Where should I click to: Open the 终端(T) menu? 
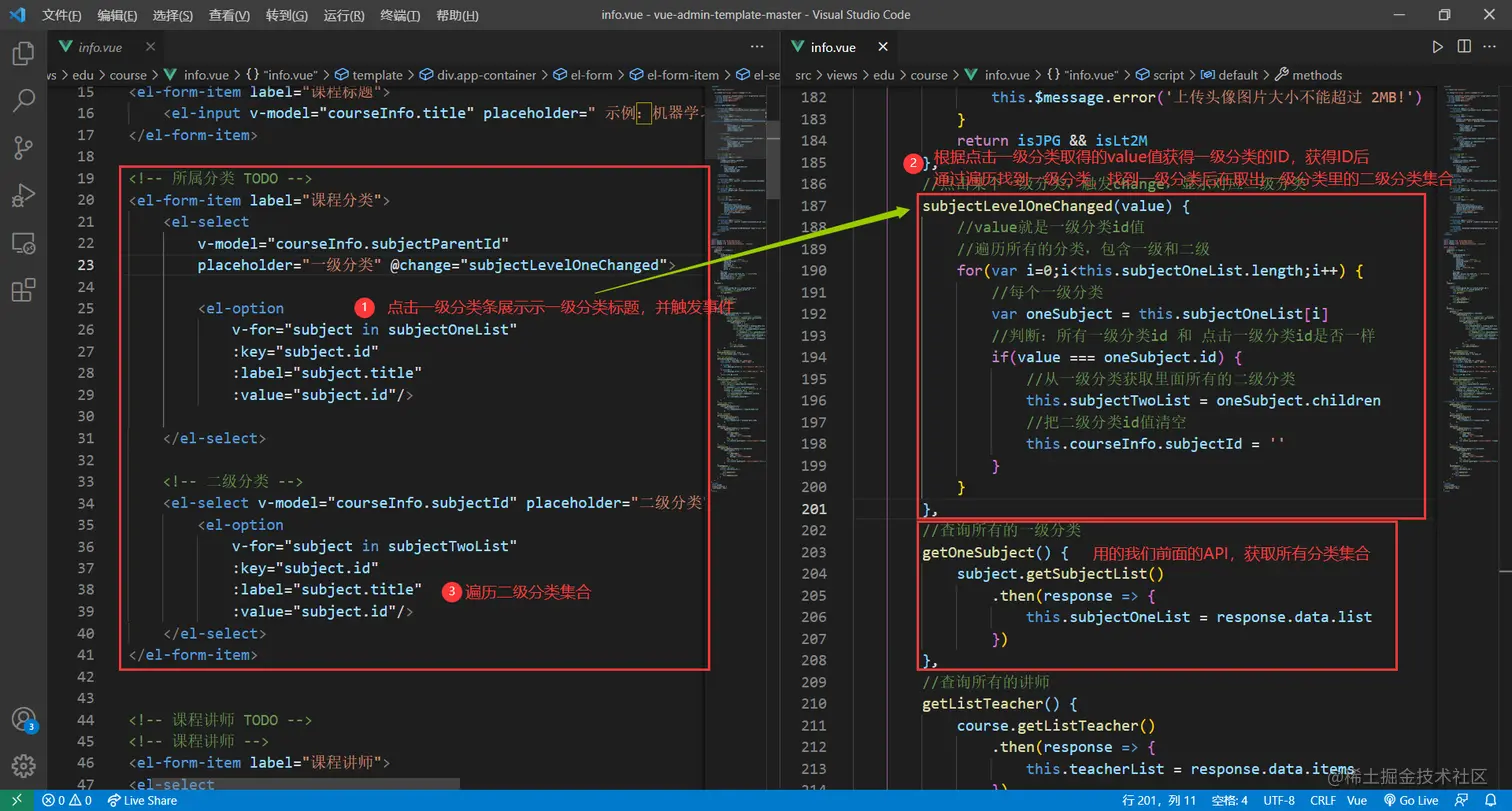coord(400,15)
